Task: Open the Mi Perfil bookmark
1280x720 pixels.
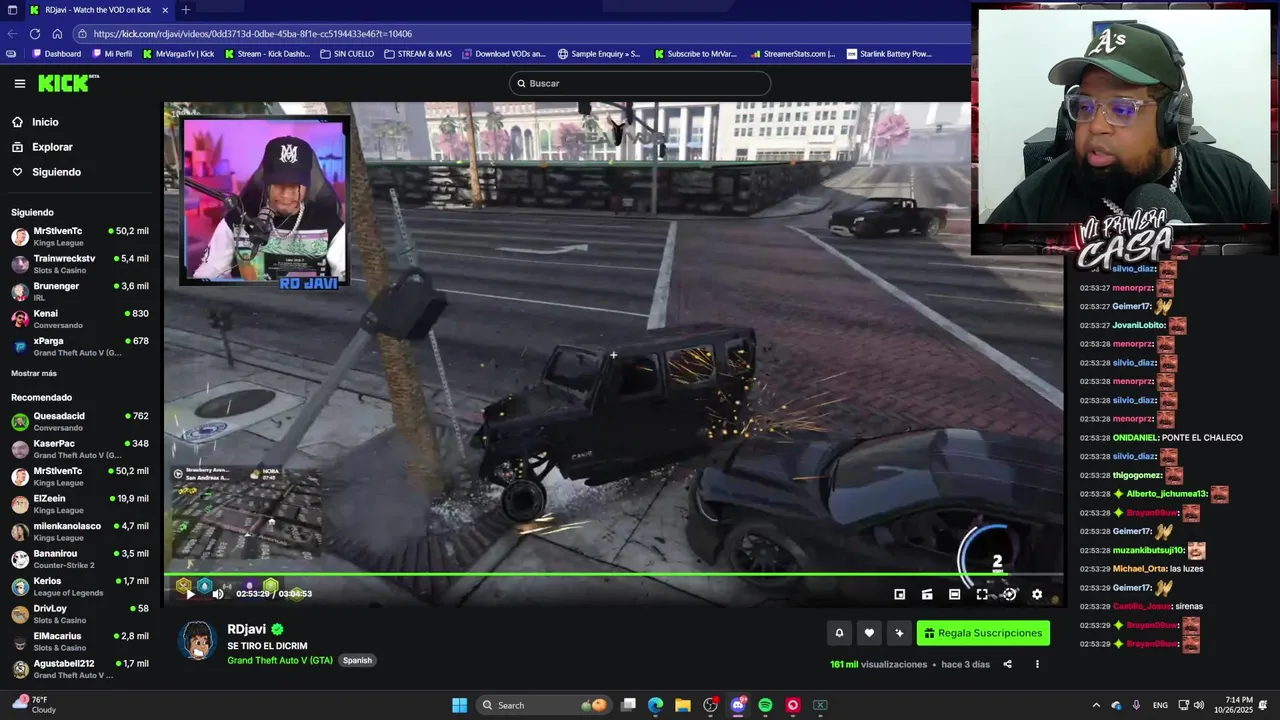Action: click(x=112, y=54)
